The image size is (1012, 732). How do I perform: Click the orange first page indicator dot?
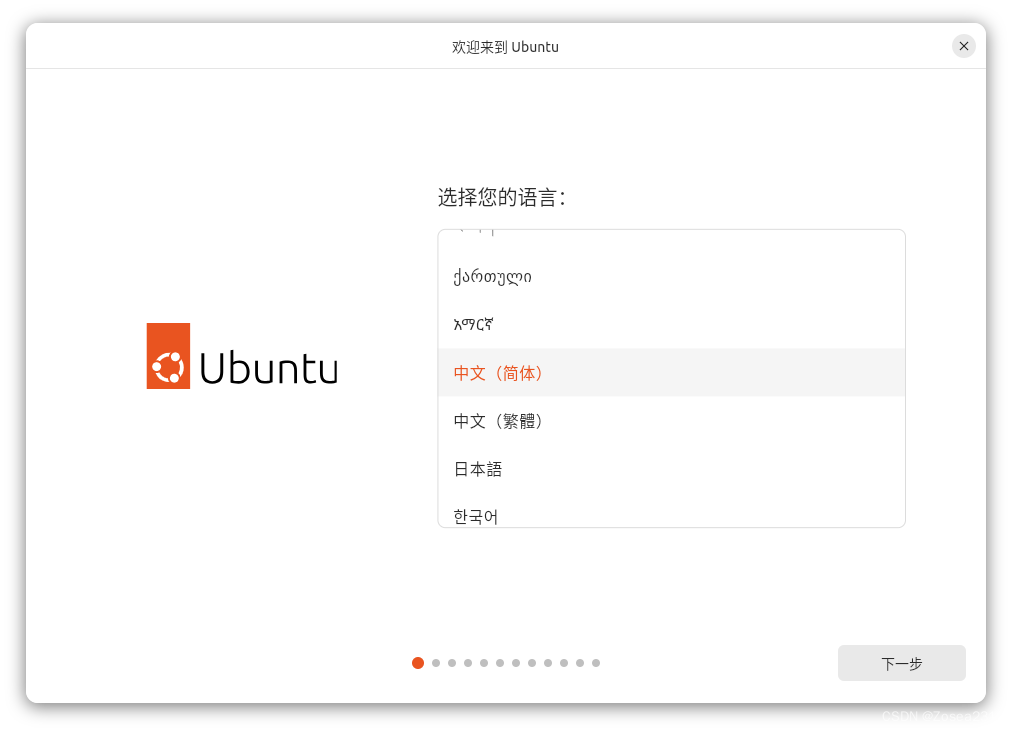point(418,663)
